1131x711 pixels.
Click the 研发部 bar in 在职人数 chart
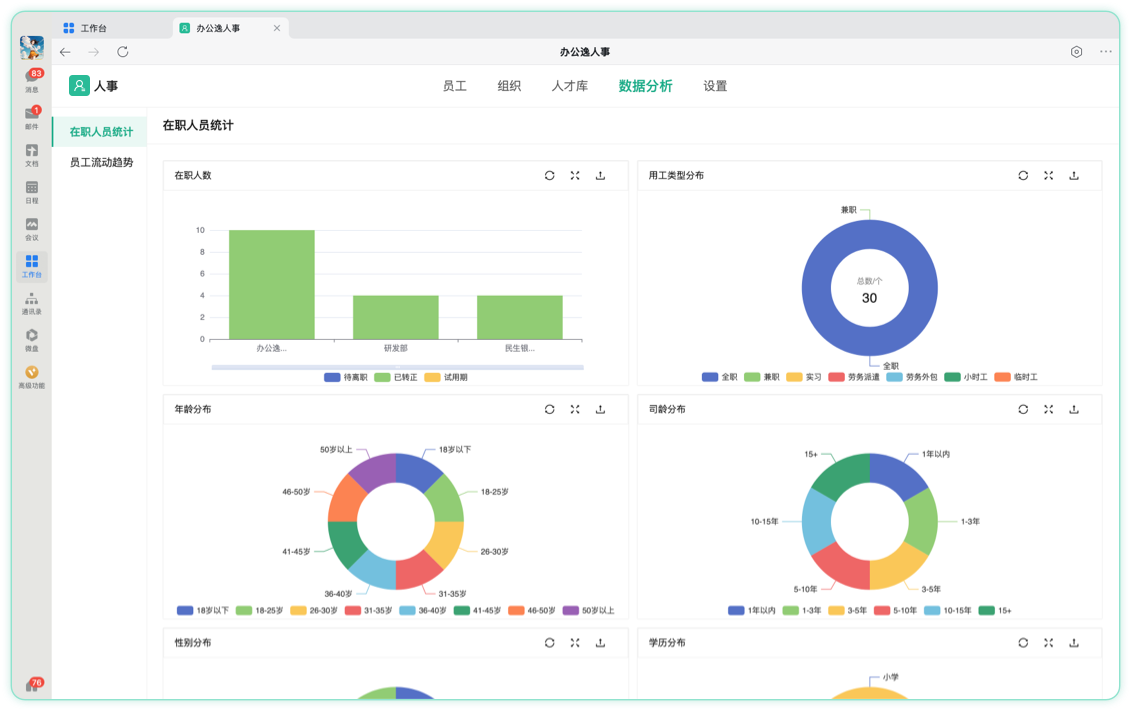396,317
